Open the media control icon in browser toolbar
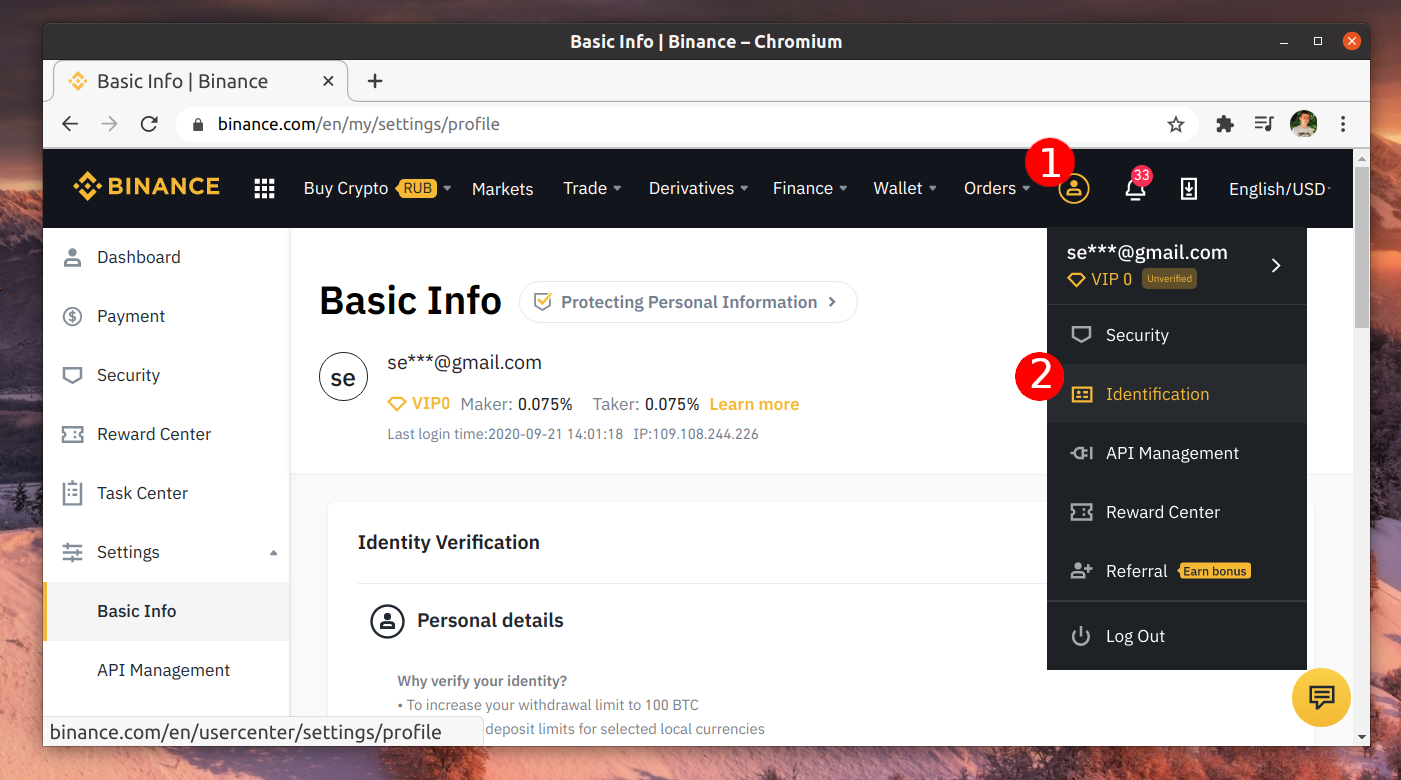This screenshot has height=780, width=1401. tap(1264, 124)
